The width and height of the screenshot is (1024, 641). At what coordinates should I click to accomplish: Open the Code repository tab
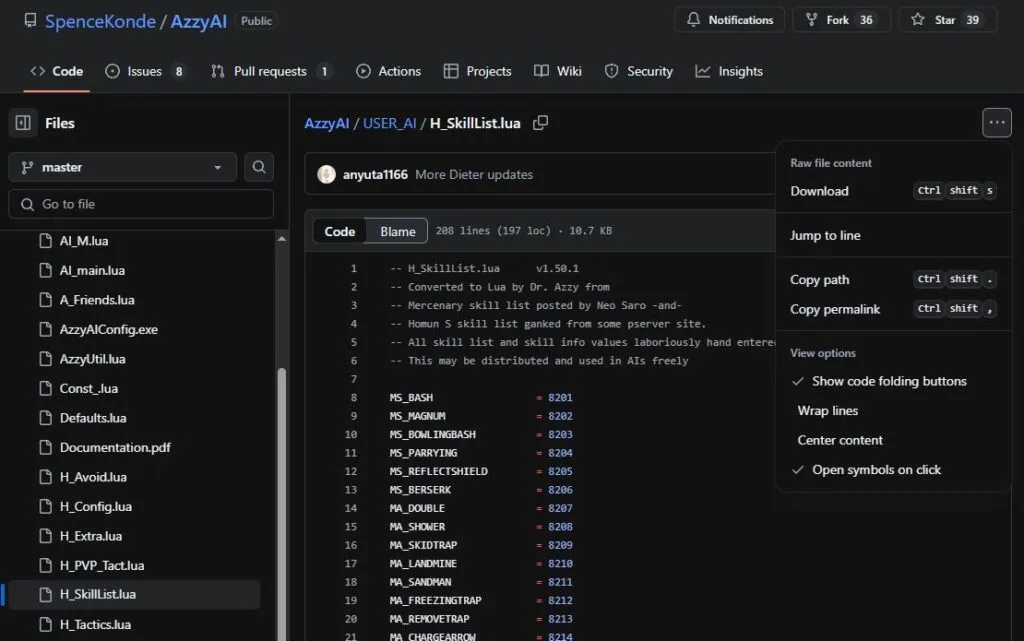point(57,71)
